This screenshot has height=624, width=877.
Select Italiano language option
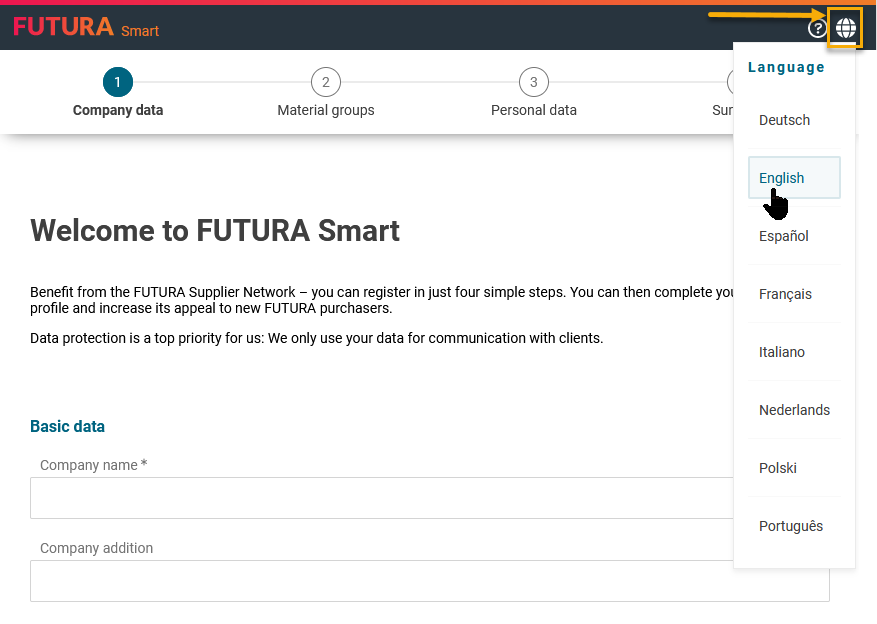pos(782,352)
